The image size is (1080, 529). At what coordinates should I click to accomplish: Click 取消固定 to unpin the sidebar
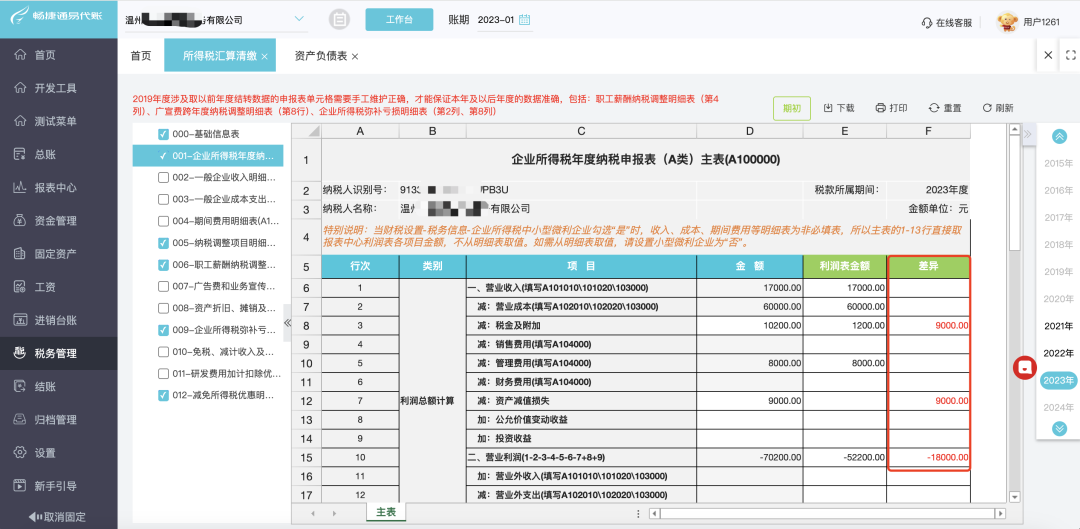58,517
